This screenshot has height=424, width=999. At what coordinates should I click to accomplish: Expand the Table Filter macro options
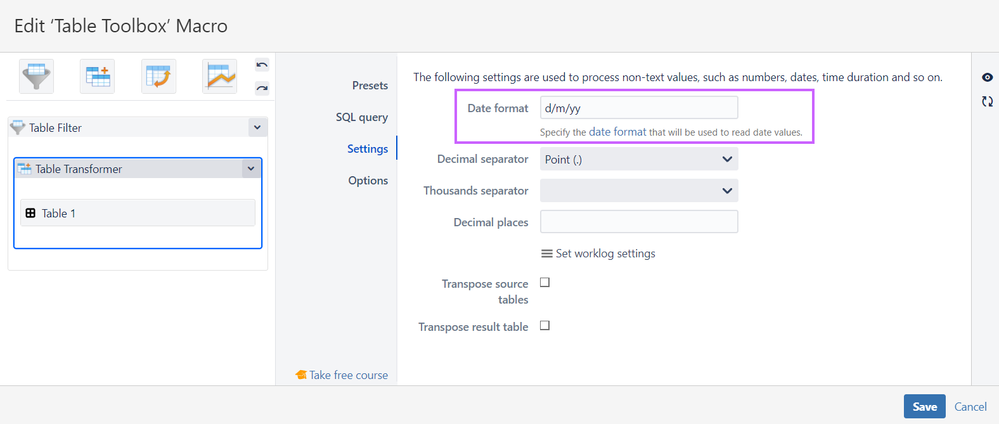pos(256,127)
